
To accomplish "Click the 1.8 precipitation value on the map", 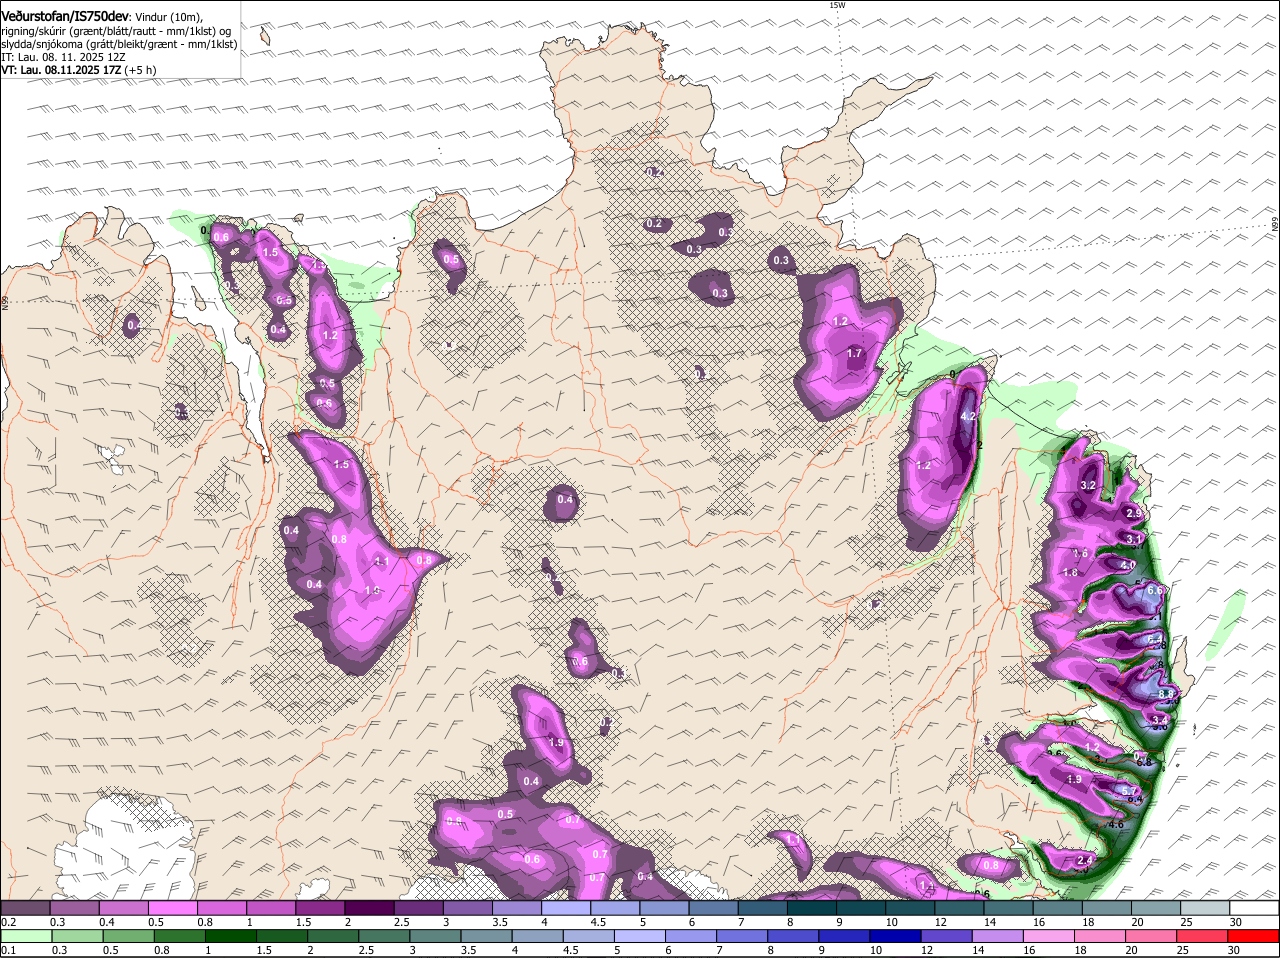I will pyautogui.click(x=1071, y=573).
